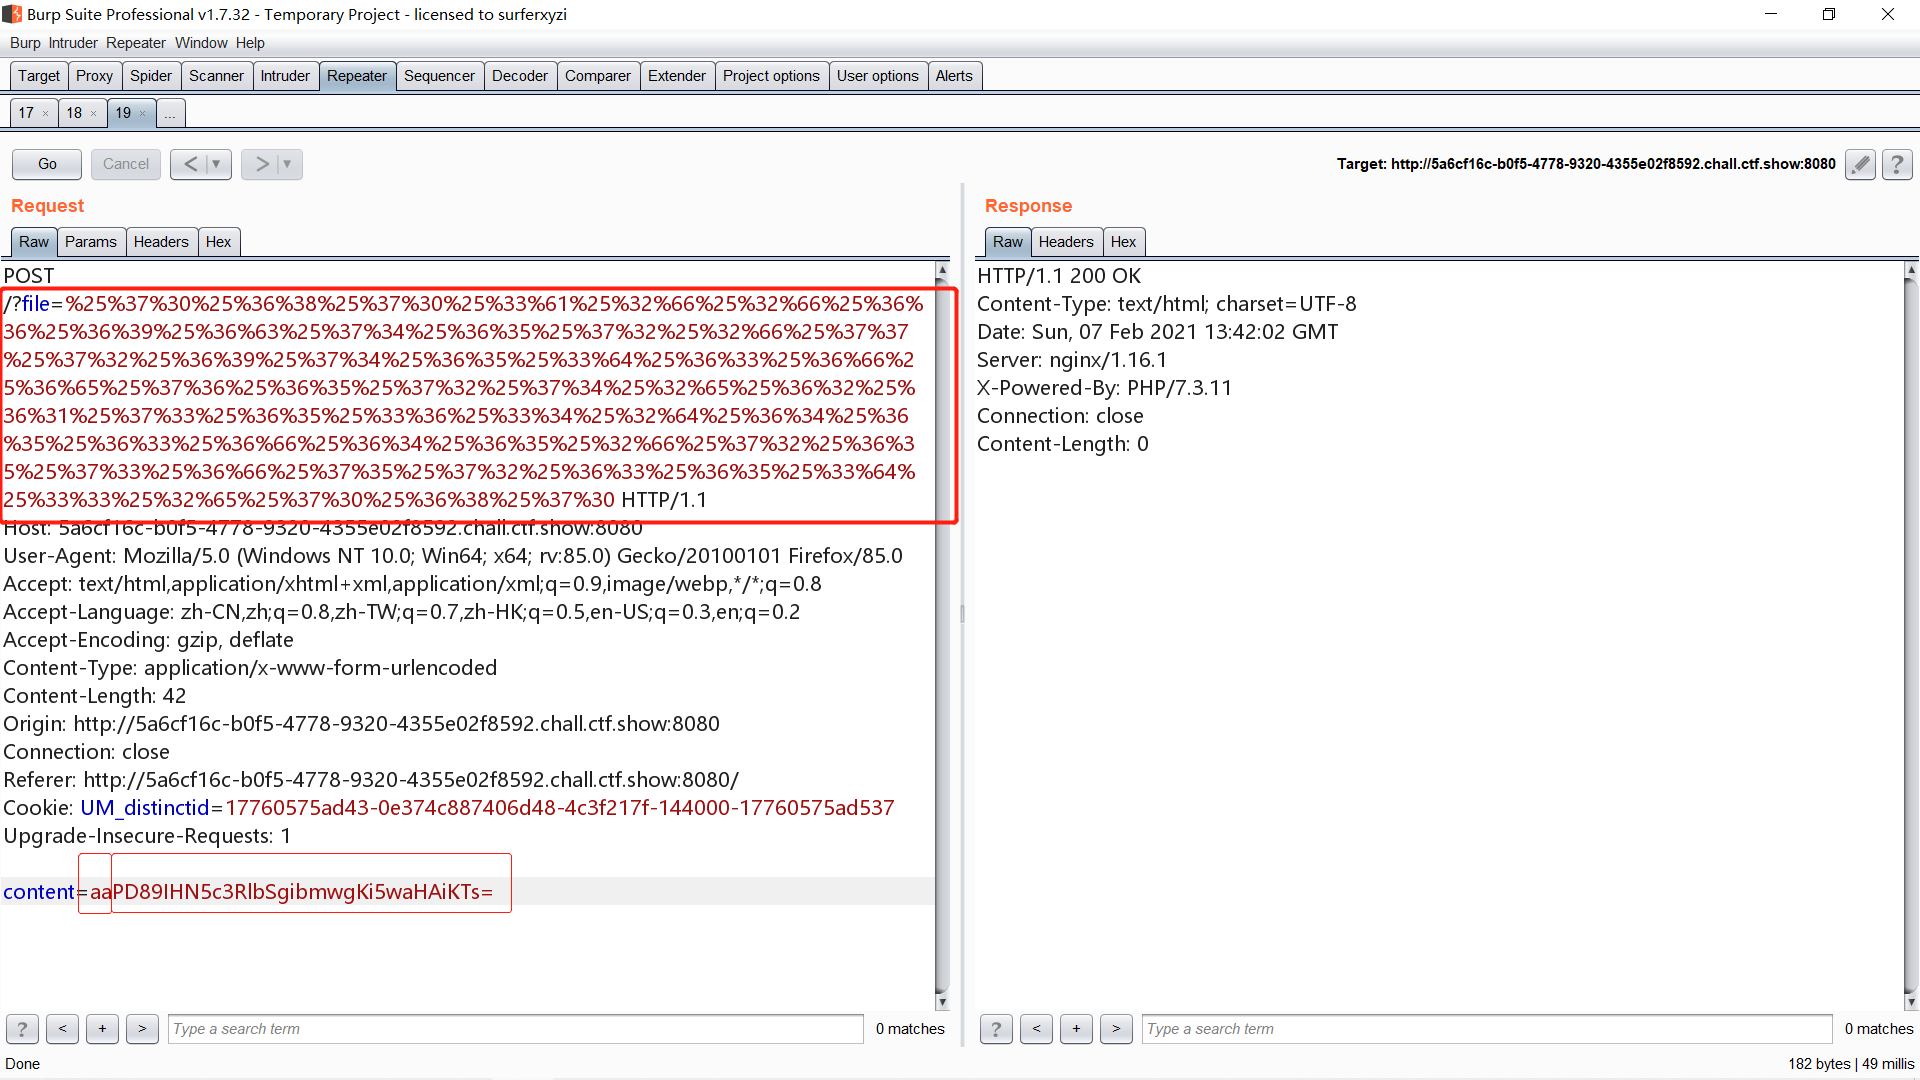Open the Intruder menu in menu bar
The height and width of the screenshot is (1080, 1920).
click(x=73, y=43)
